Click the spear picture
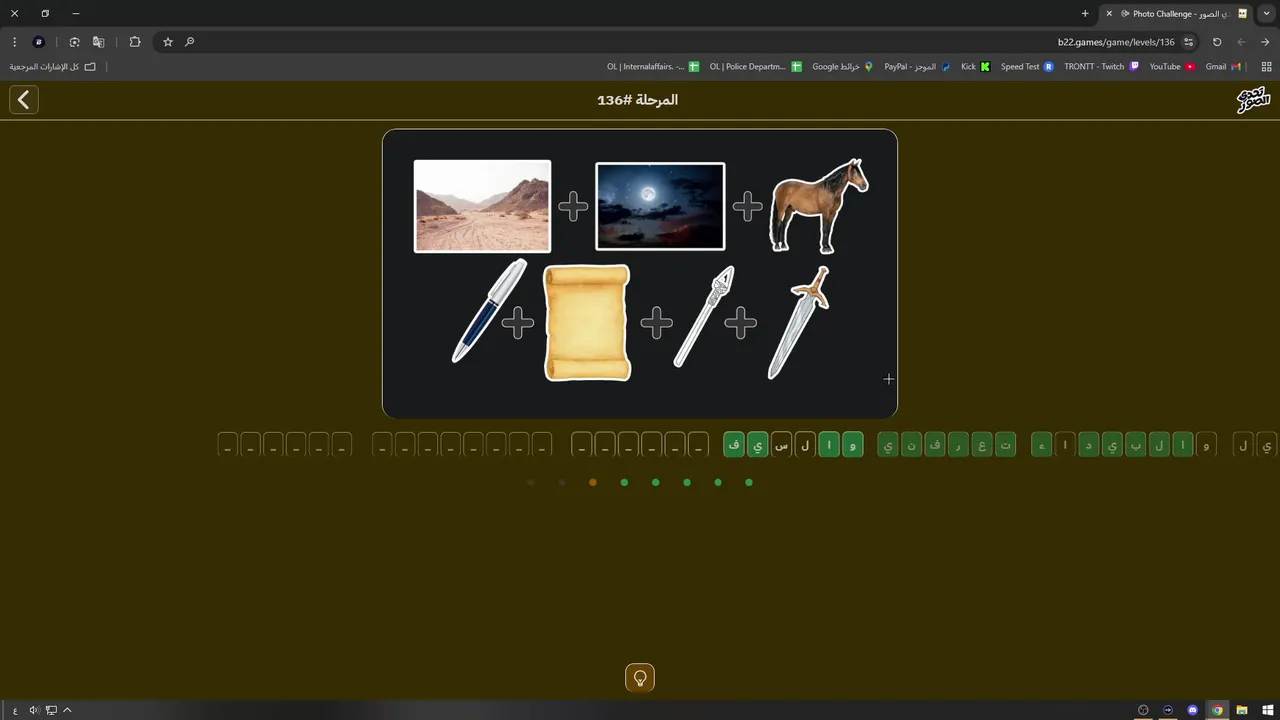Screen dimensions: 1280x720 click(x=704, y=316)
